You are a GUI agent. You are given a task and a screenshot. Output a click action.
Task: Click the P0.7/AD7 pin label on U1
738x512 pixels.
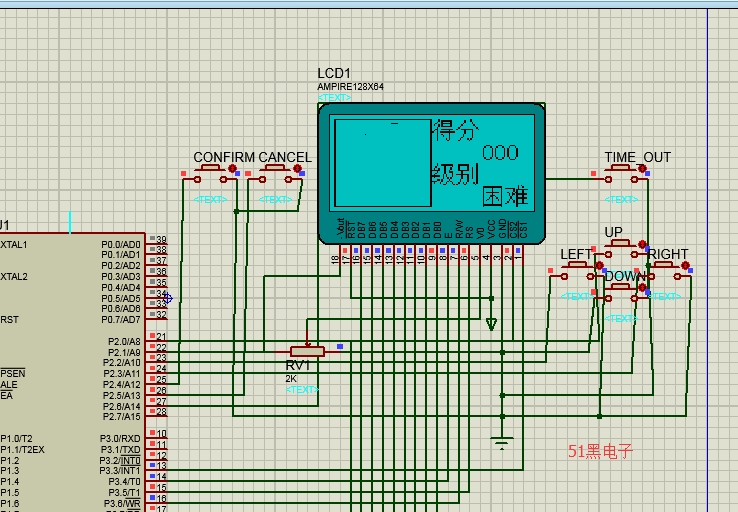[121, 320]
